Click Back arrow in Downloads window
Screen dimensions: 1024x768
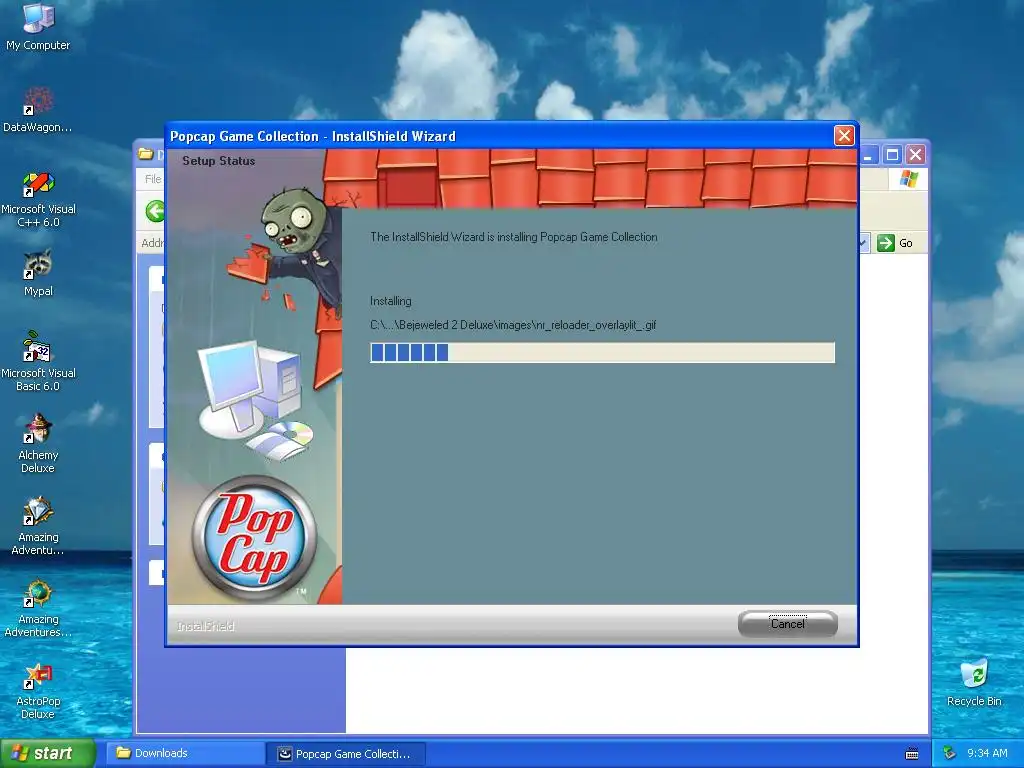point(154,212)
